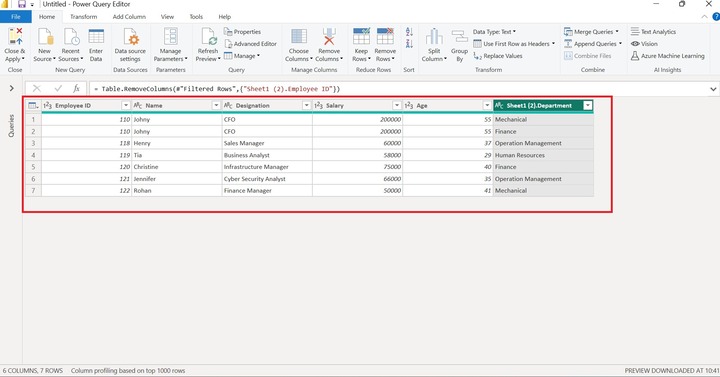Open Salary column filter dropdown

coord(397,106)
